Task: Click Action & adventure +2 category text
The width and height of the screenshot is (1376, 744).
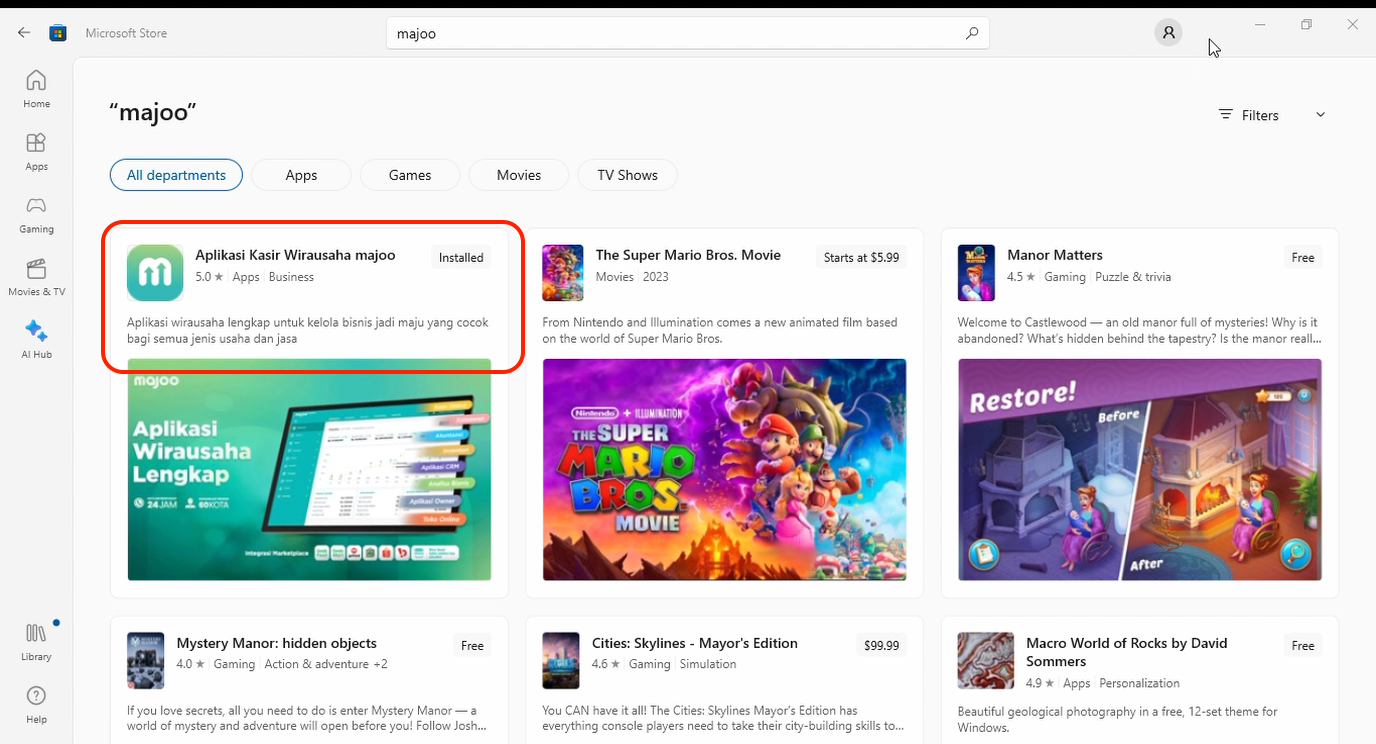Action: [326, 664]
